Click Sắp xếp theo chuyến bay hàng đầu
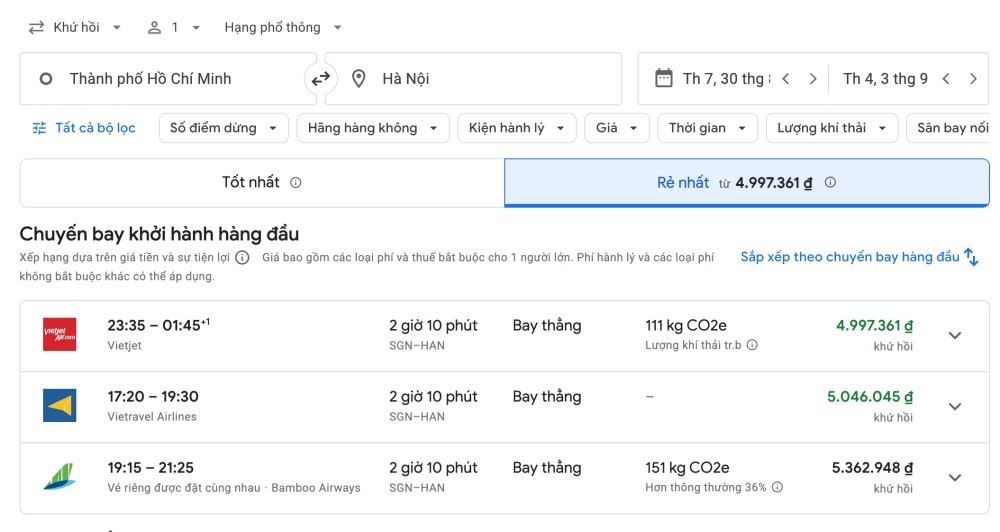 [859, 257]
